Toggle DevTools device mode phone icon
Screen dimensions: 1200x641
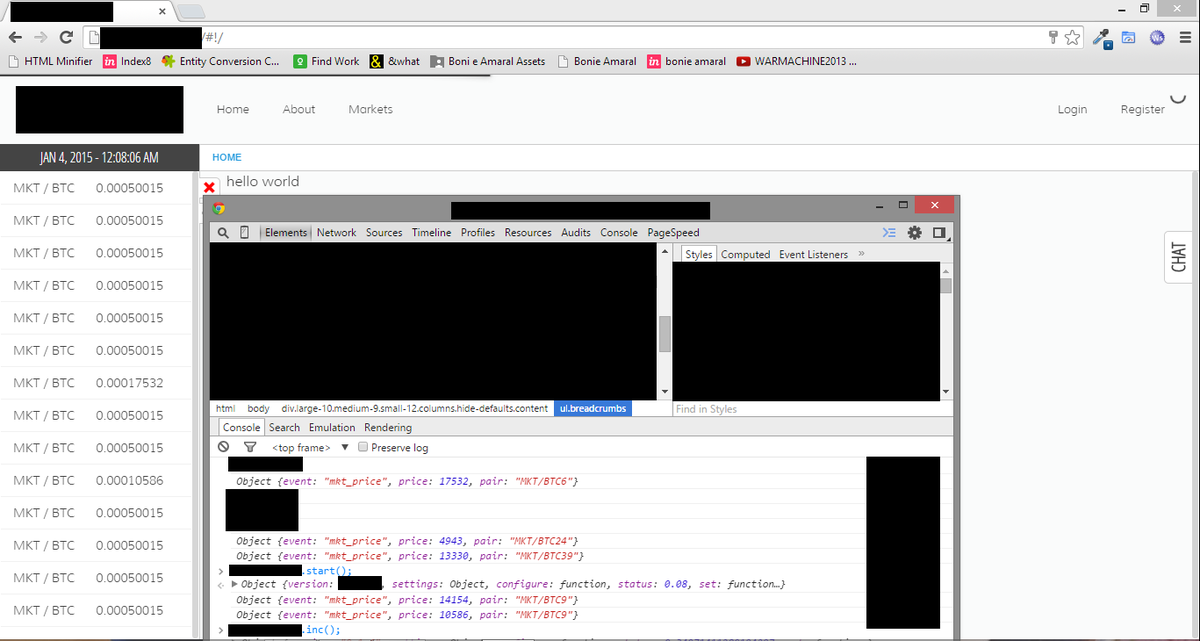[x=246, y=232]
